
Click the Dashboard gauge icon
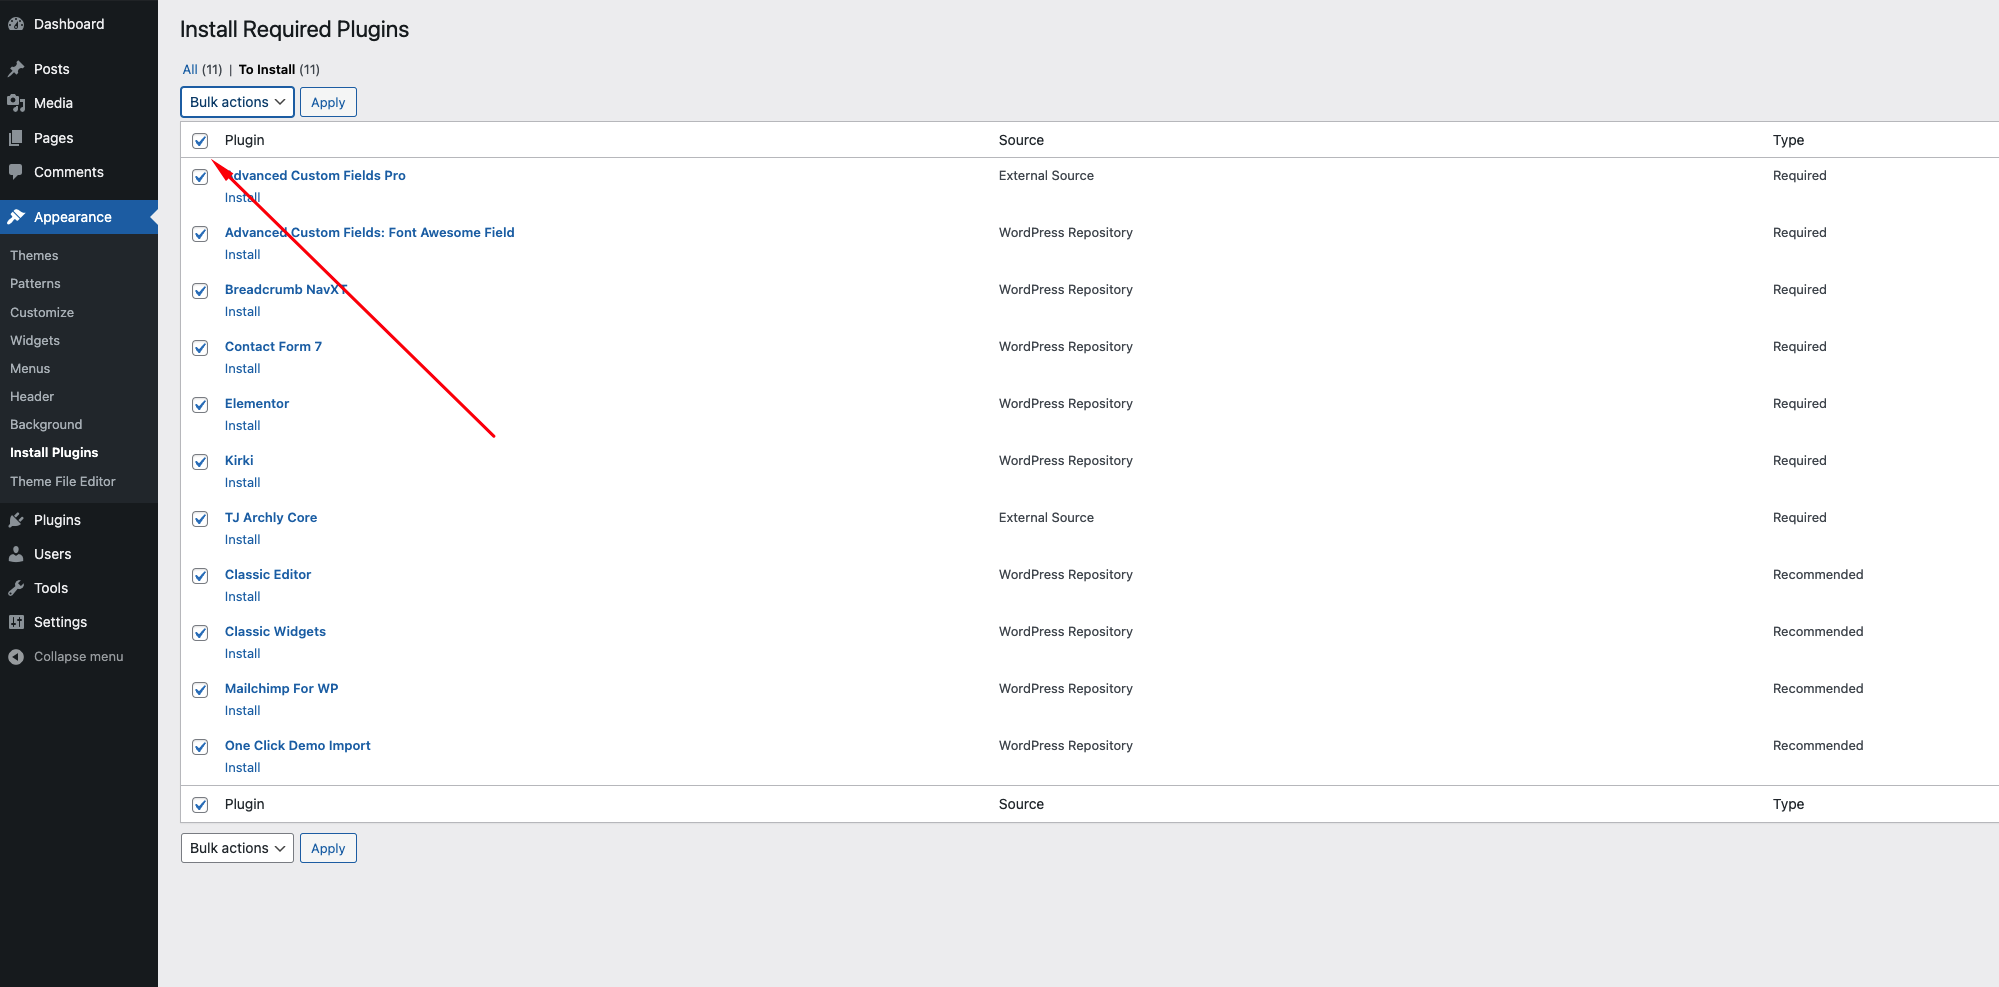(x=16, y=24)
